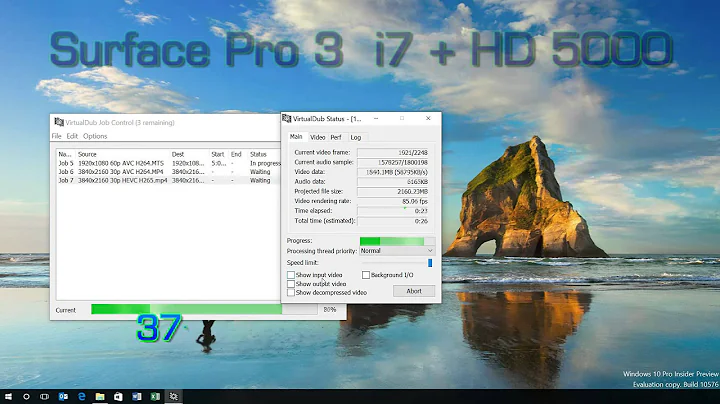Launch Word from the taskbar
The height and width of the screenshot is (404, 720).
[x=137, y=396]
